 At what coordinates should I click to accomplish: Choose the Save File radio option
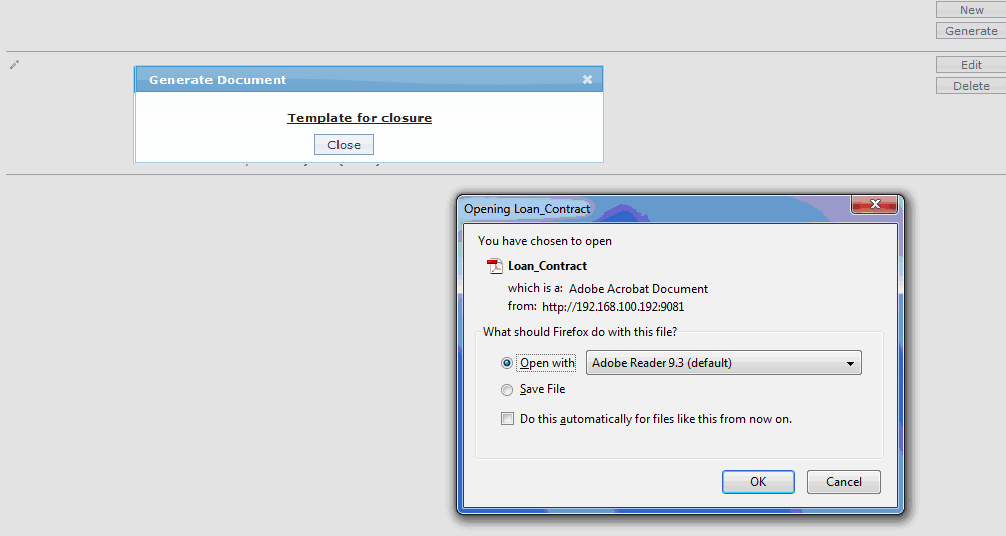coord(507,389)
